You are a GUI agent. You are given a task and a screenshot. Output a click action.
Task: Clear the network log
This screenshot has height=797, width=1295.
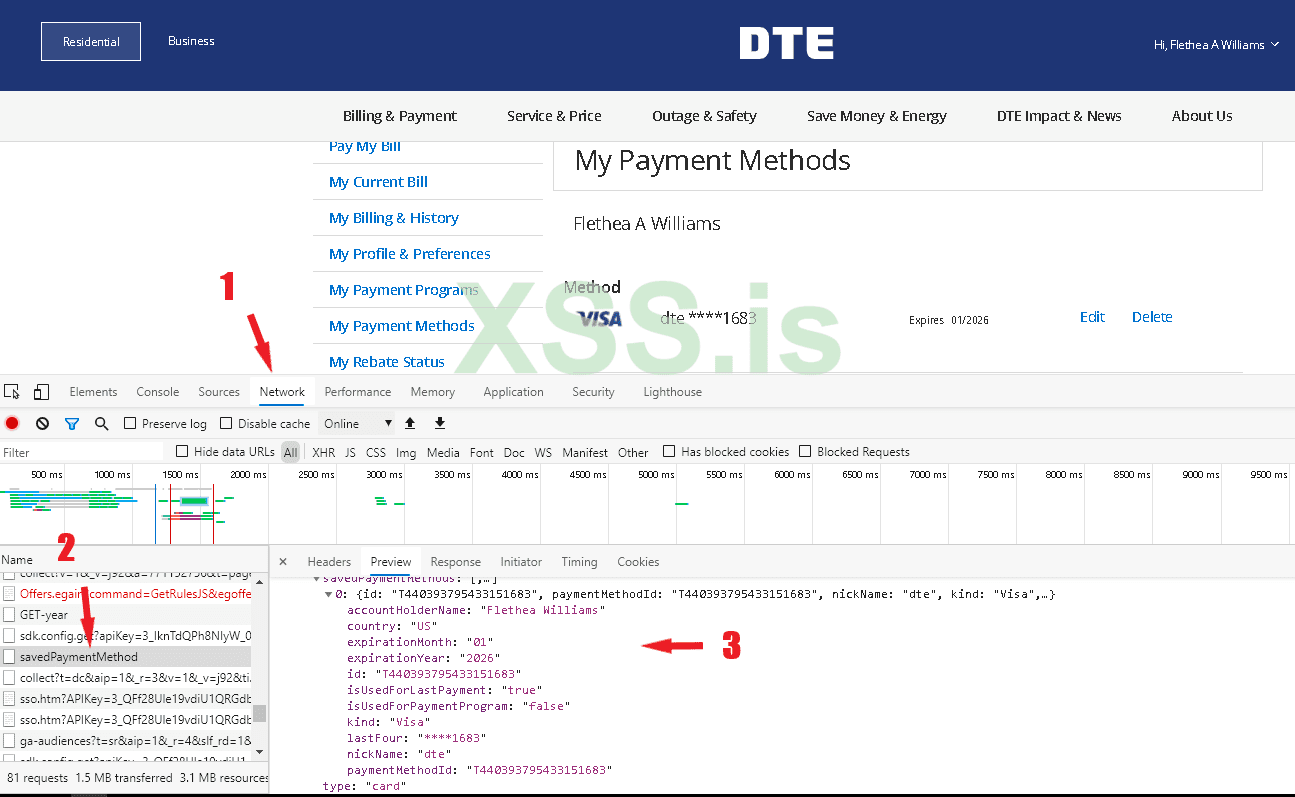point(42,424)
